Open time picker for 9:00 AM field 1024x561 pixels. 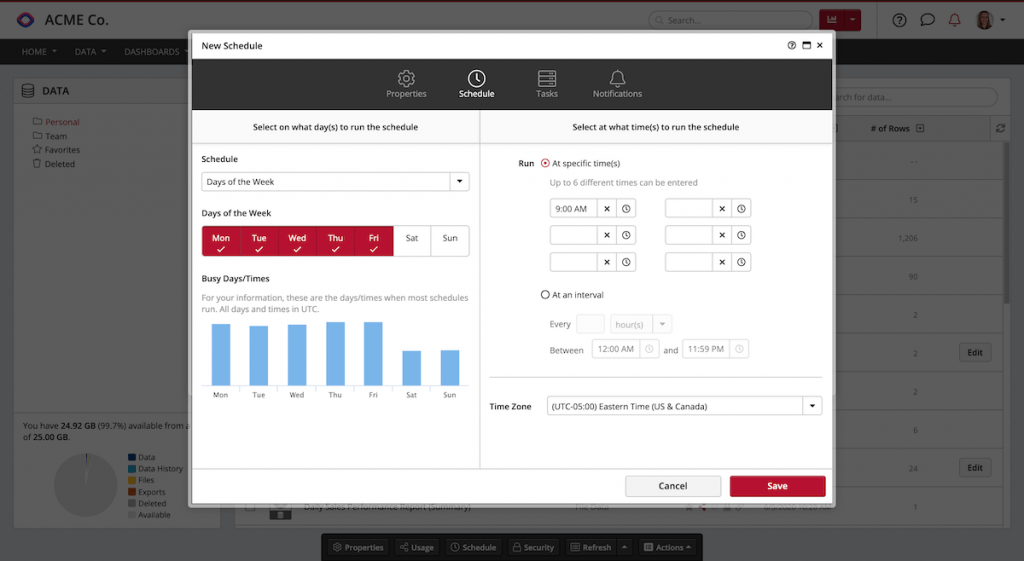pyautogui.click(x=626, y=209)
